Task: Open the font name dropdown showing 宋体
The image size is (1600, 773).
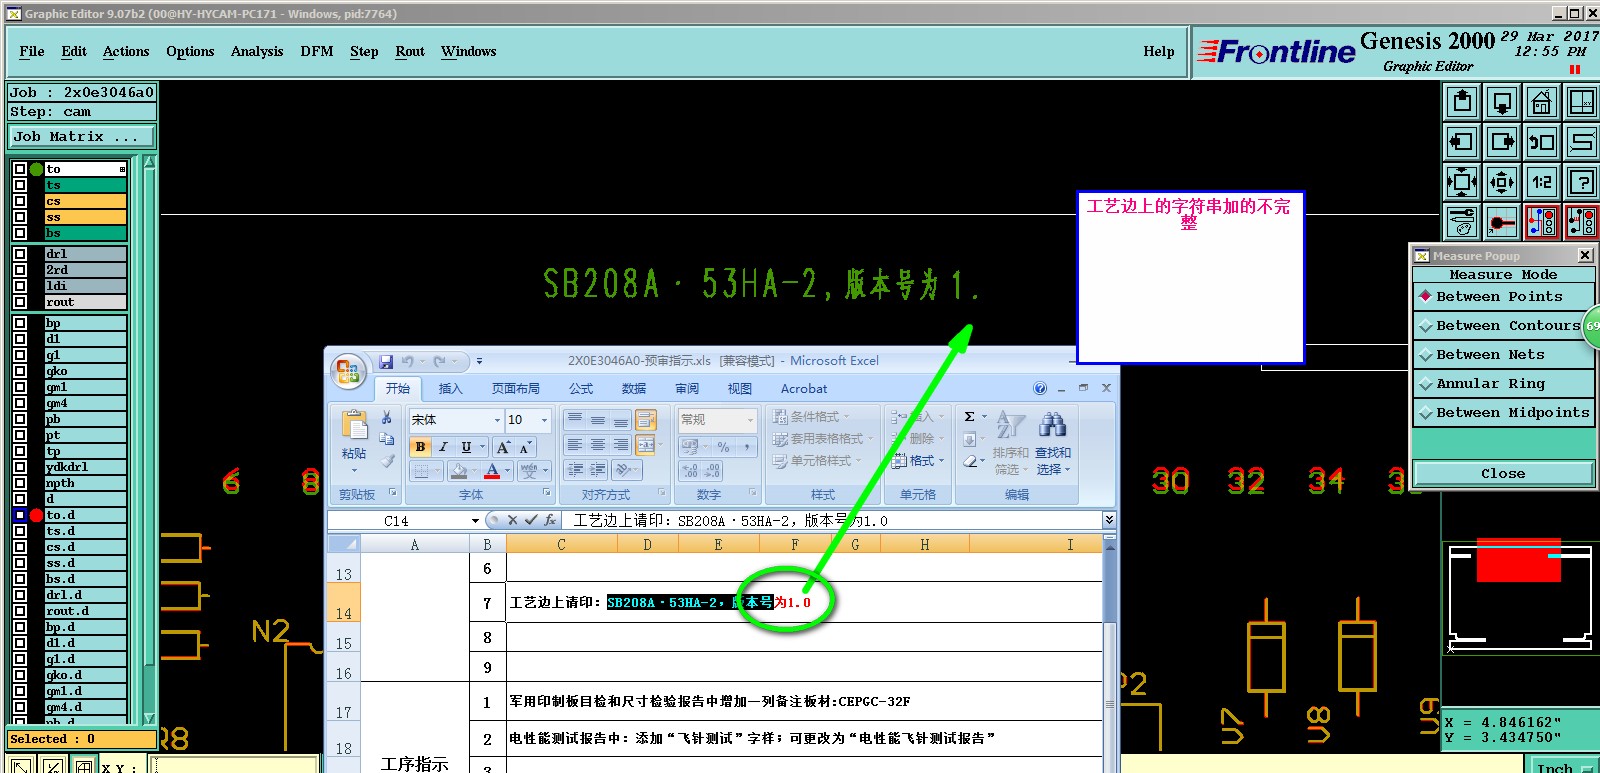Action: [497, 420]
